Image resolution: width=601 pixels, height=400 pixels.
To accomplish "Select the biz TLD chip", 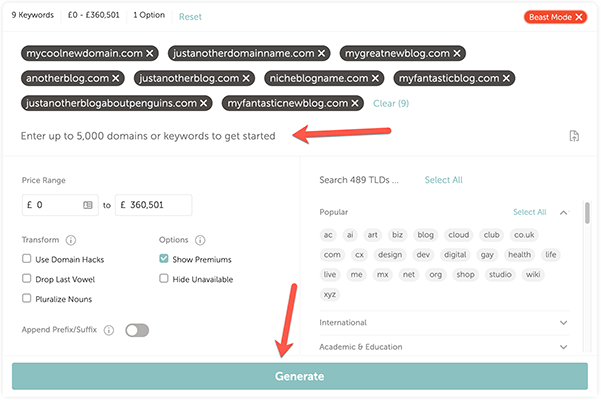I will click(397, 235).
